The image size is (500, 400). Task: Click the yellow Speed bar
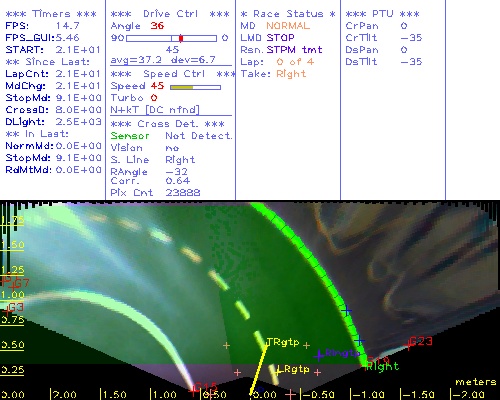click(182, 87)
